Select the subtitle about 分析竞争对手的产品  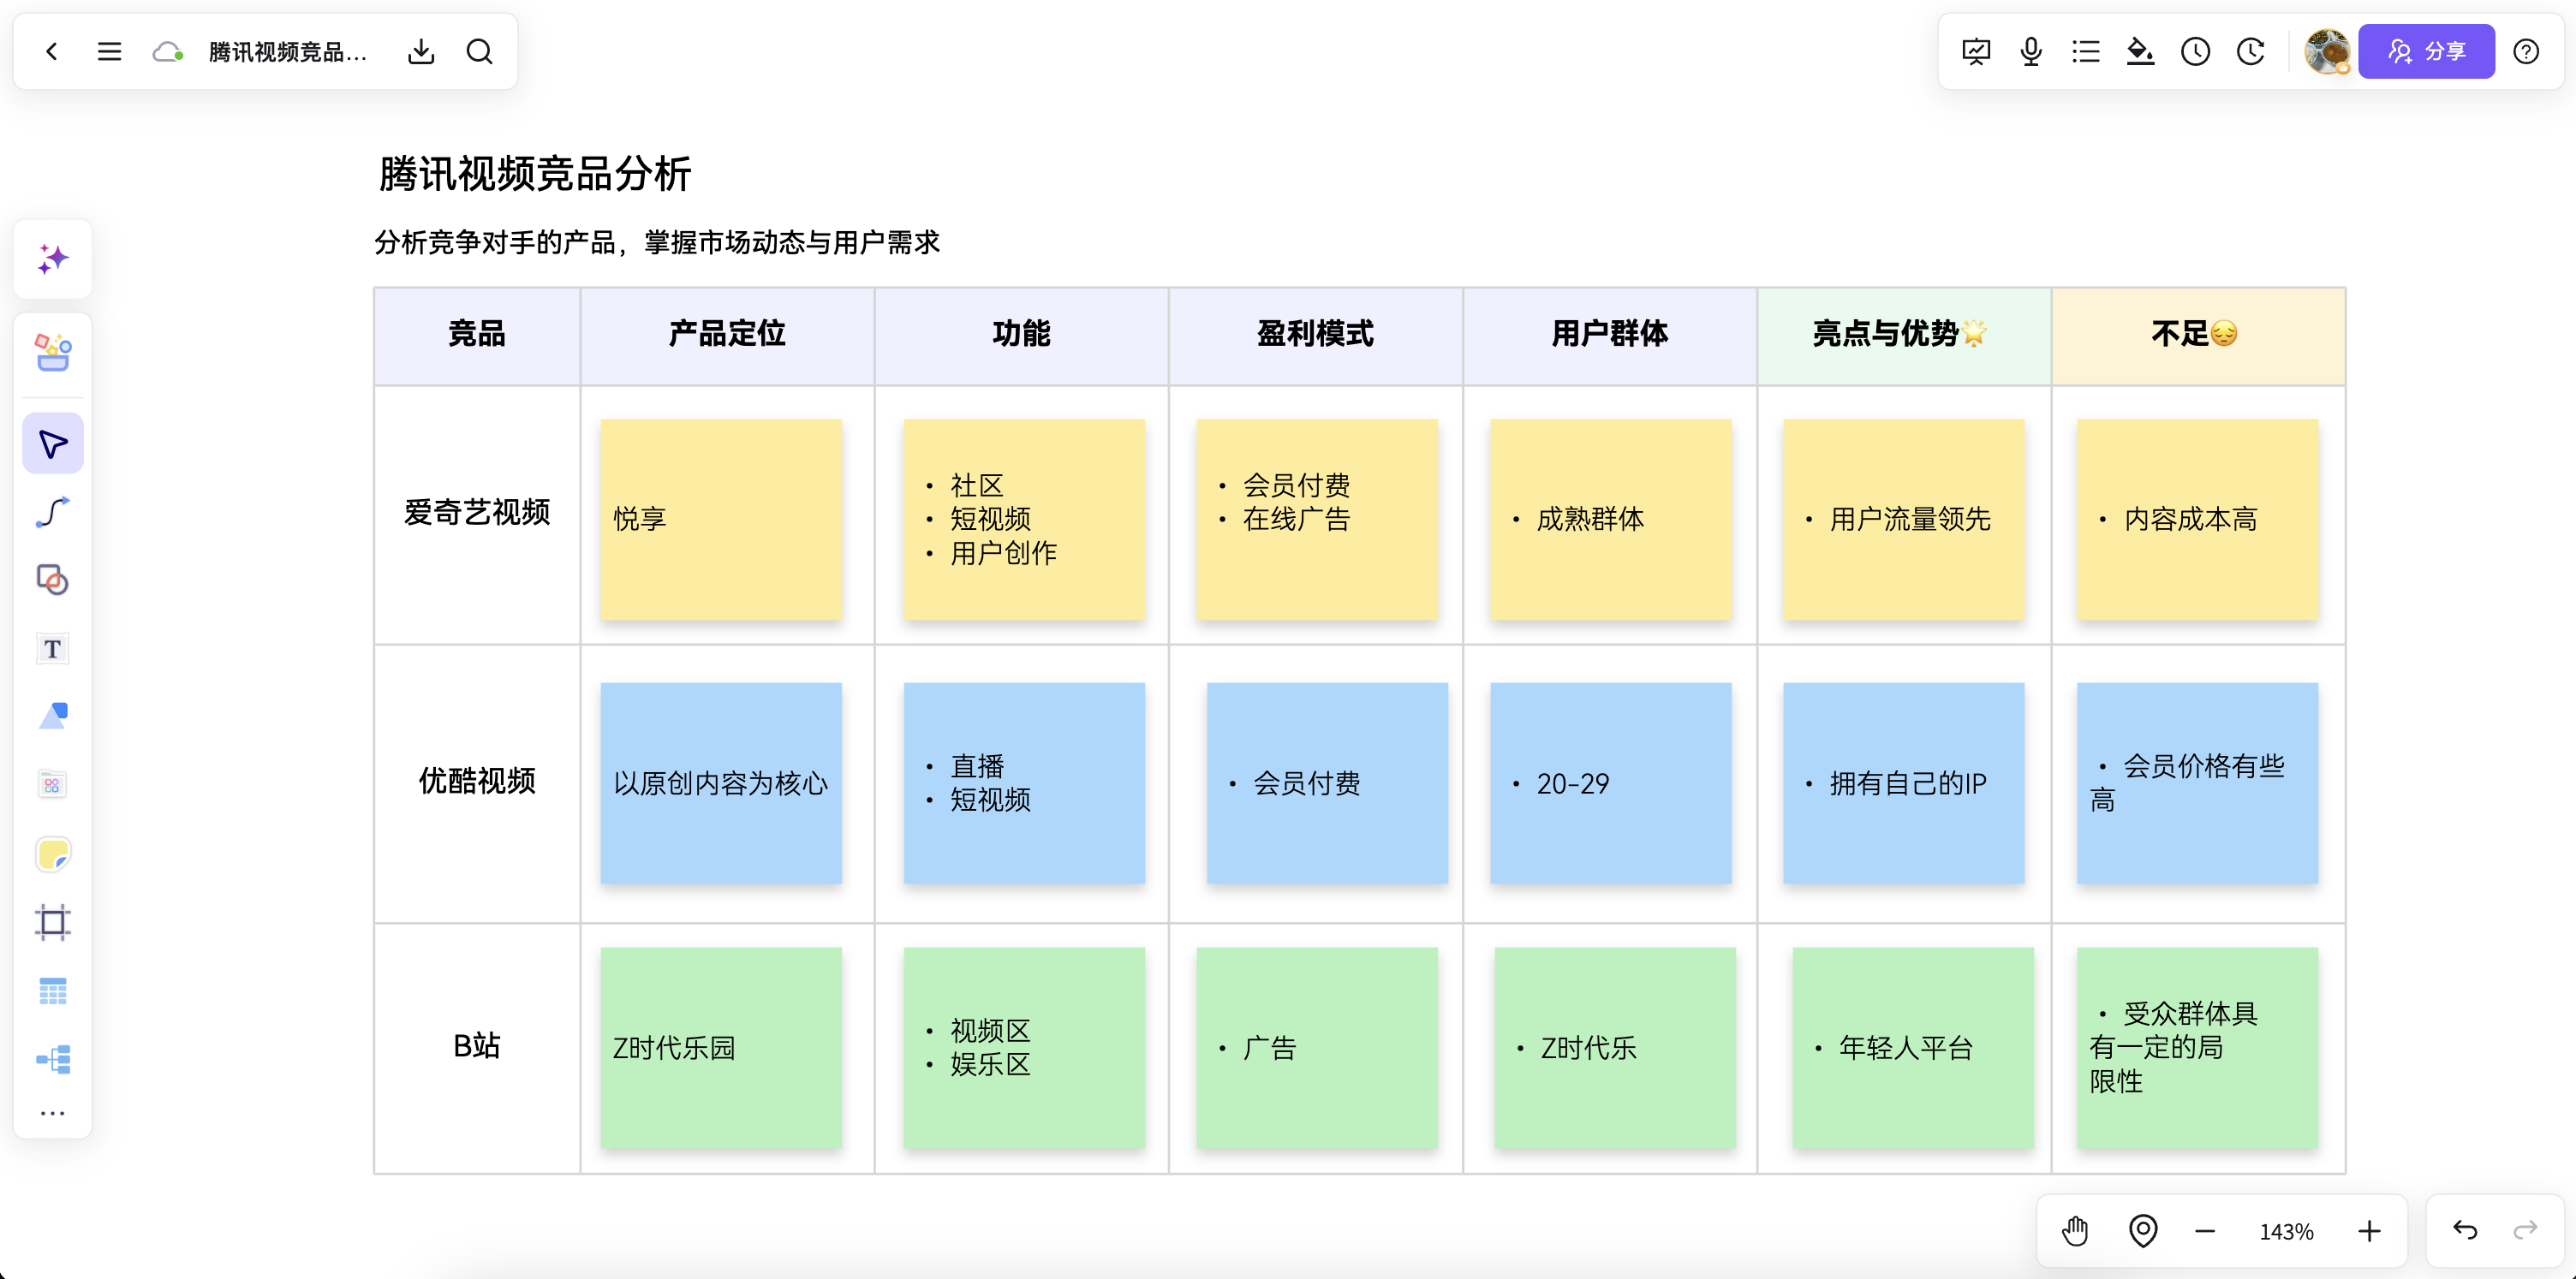657,242
